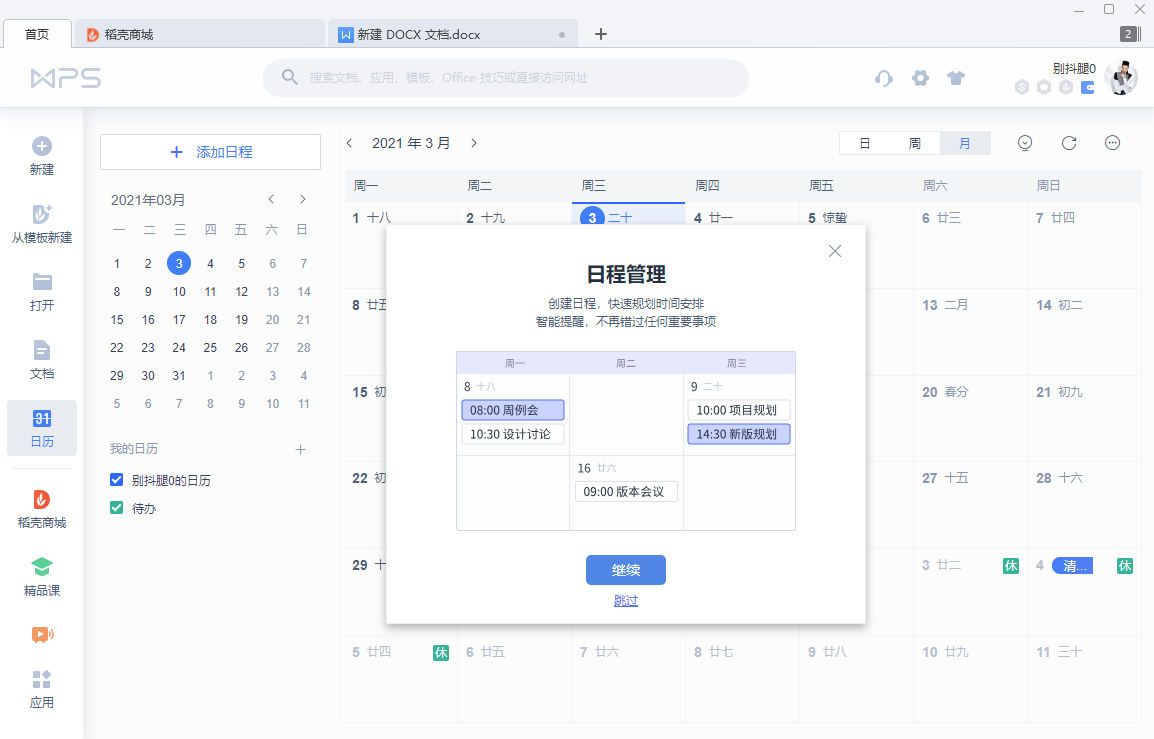Click the orange video broadcast sidebar icon
The height and width of the screenshot is (739, 1154).
pyautogui.click(x=42, y=634)
